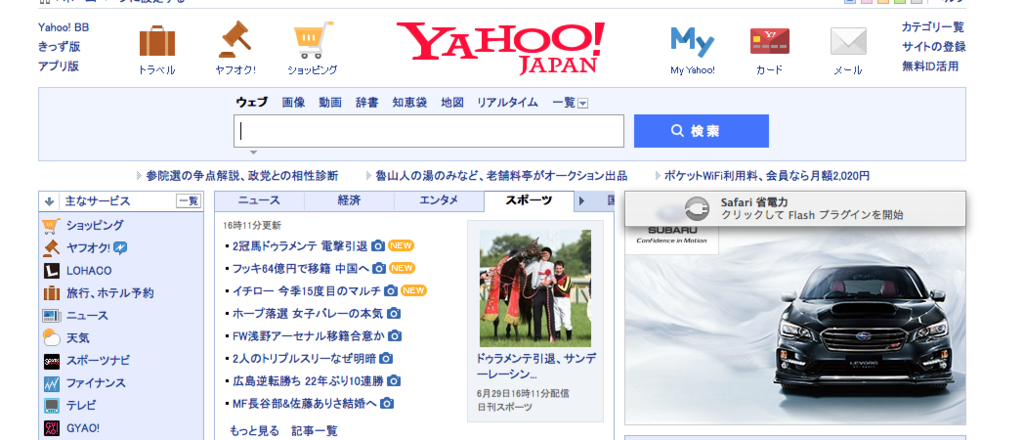Image resolution: width=1024 pixels, height=440 pixels.
Task: Start Flash plugin via Safari 省電力 banner
Action: (795, 208)
